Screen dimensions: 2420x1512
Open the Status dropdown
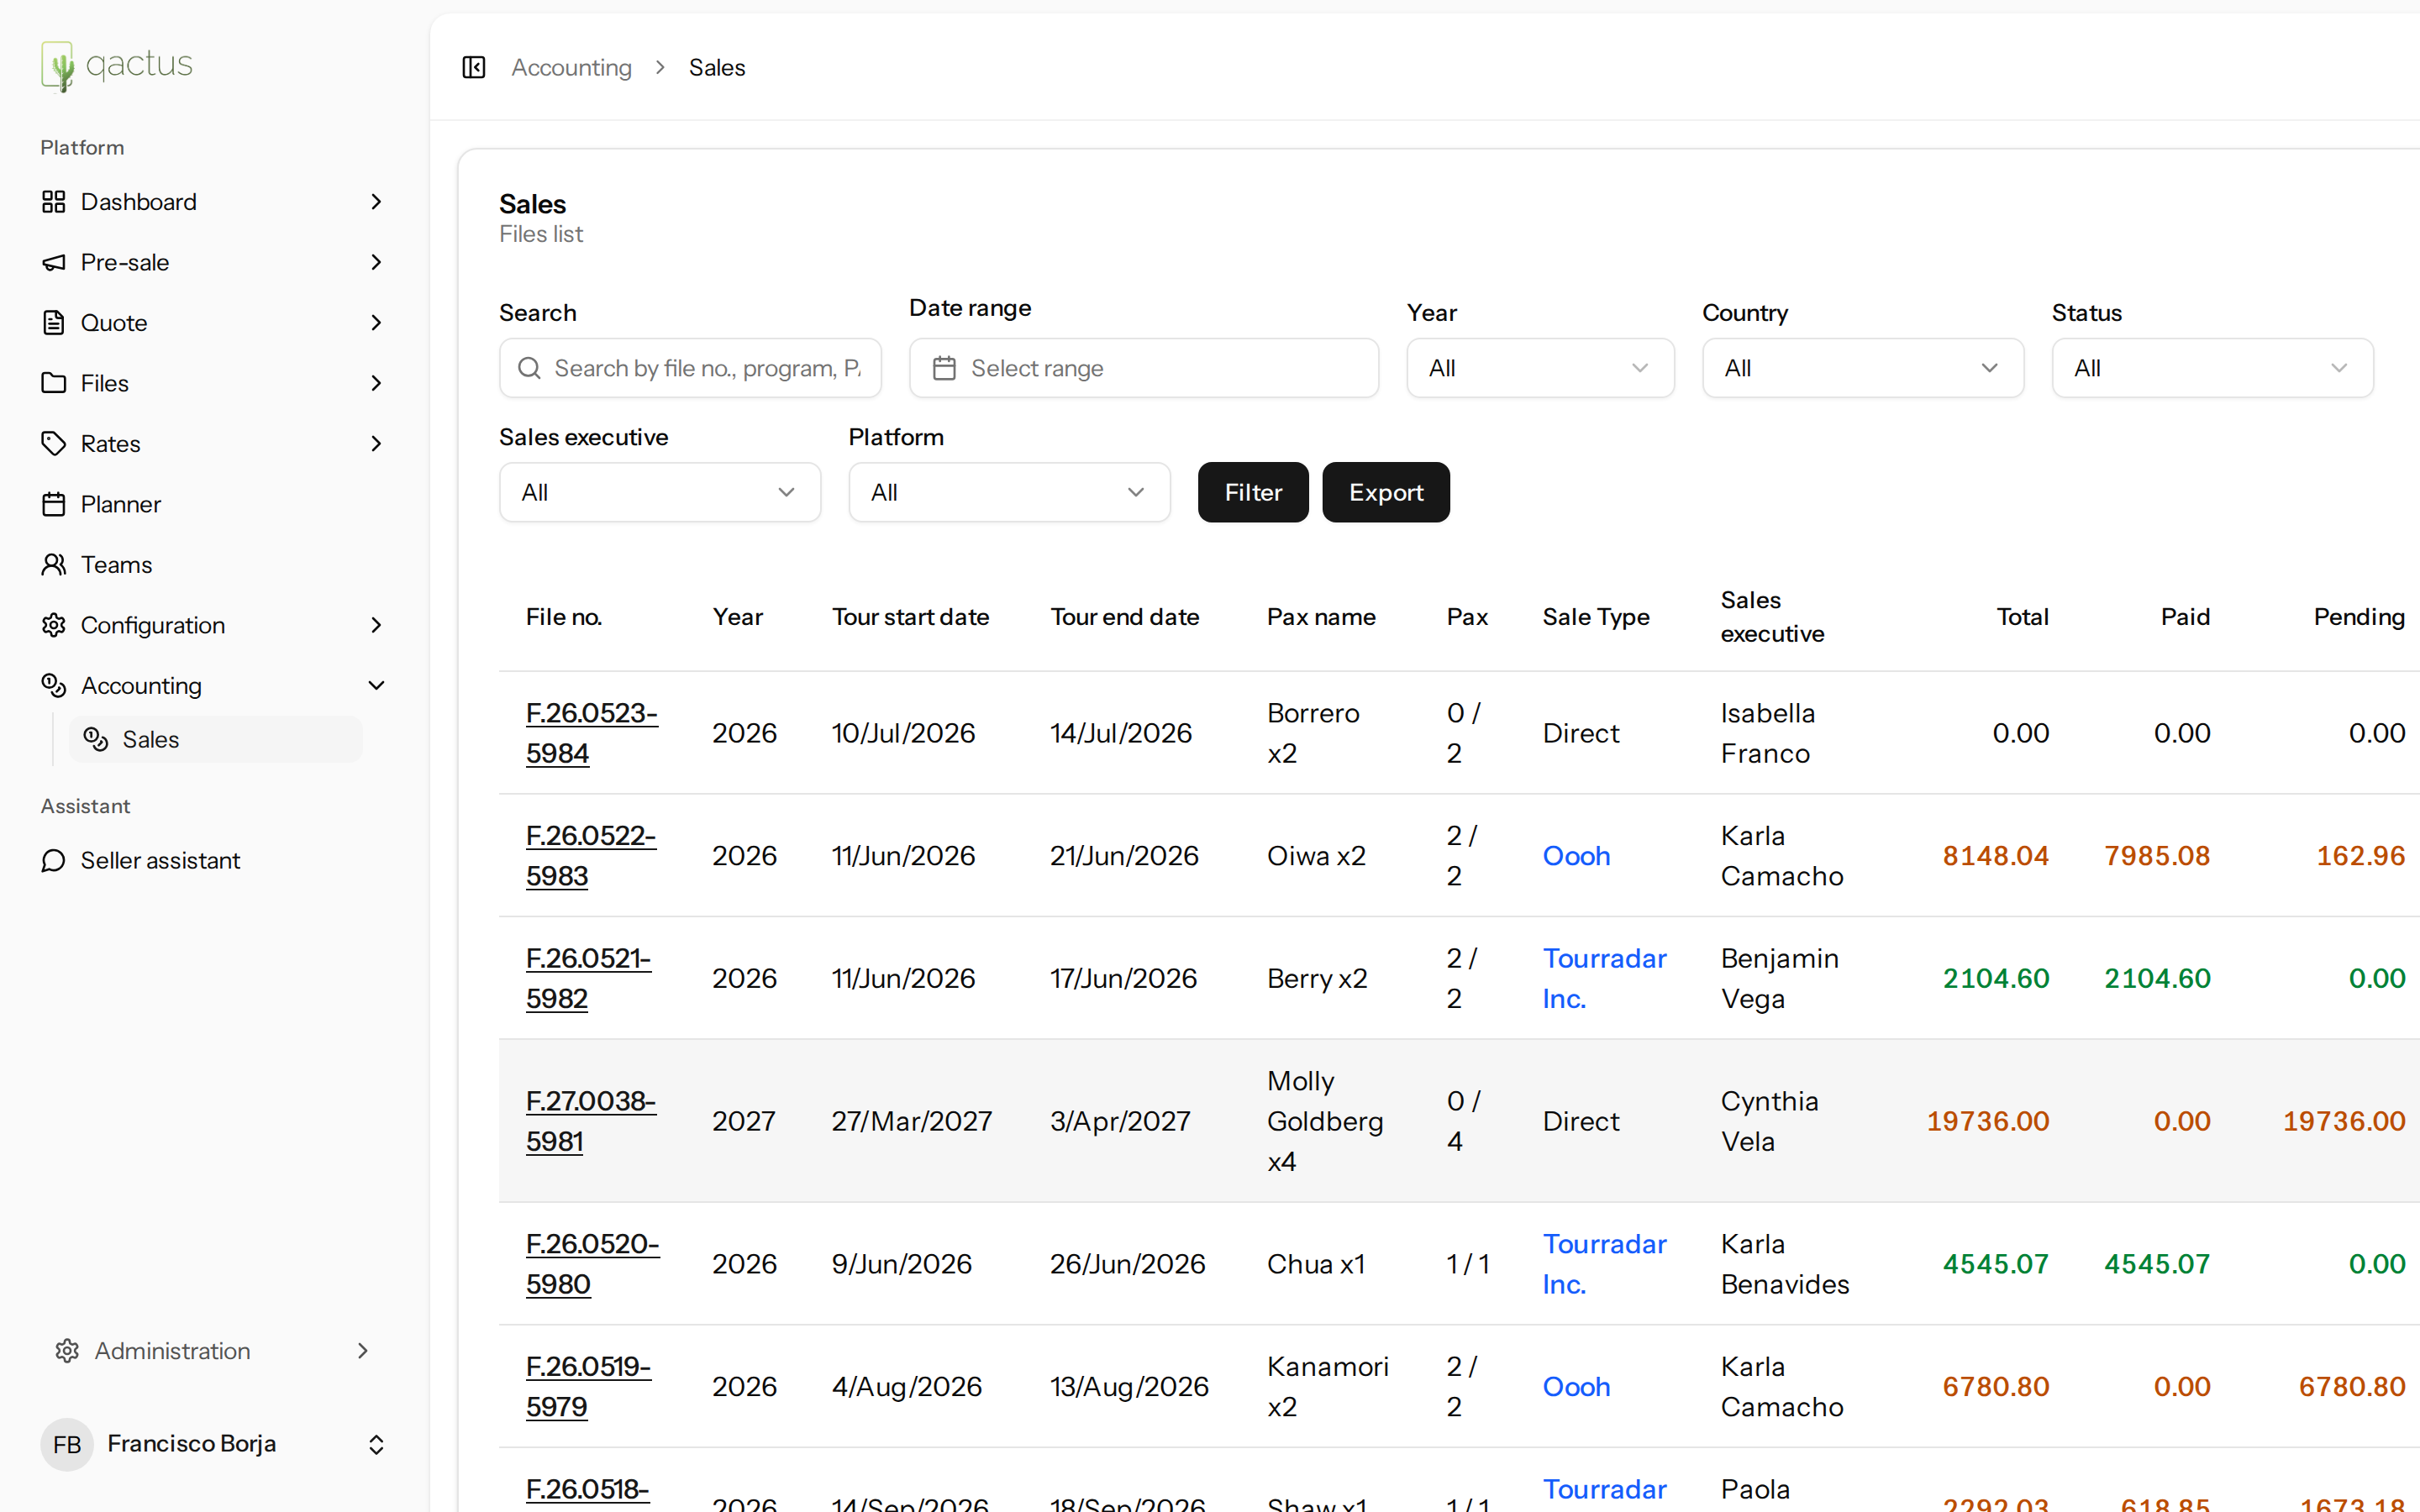pyautogui.click(x=2212, y=368)
